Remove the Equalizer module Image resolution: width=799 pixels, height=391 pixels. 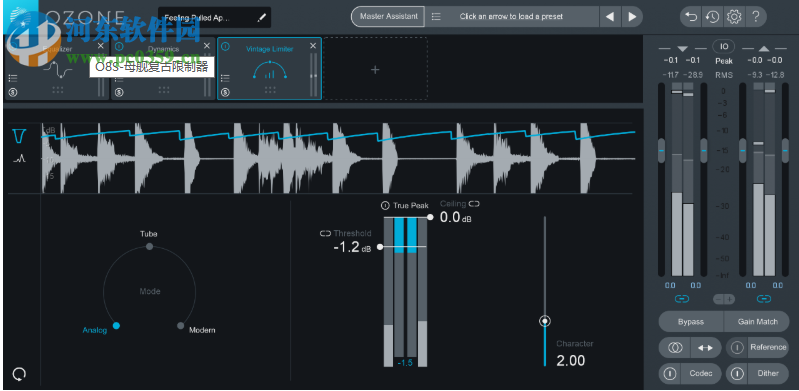coord(101,46)
